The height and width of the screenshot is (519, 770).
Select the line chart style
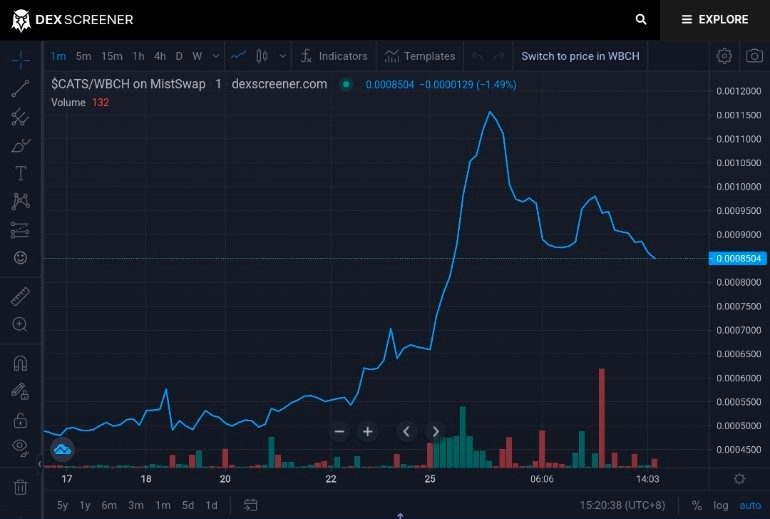pyautogui.click(x=239, y=56)
